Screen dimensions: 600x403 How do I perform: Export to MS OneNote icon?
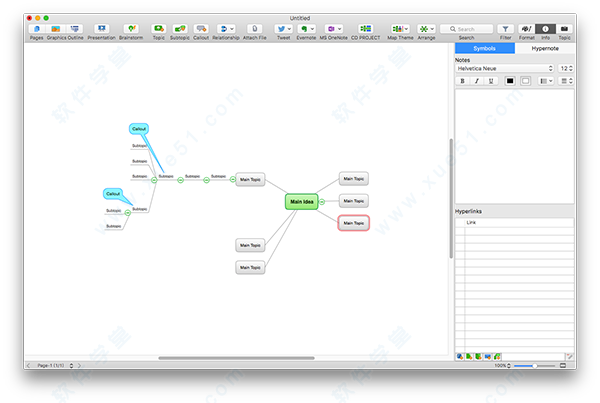pyautogui.click(x=331, y=29)
